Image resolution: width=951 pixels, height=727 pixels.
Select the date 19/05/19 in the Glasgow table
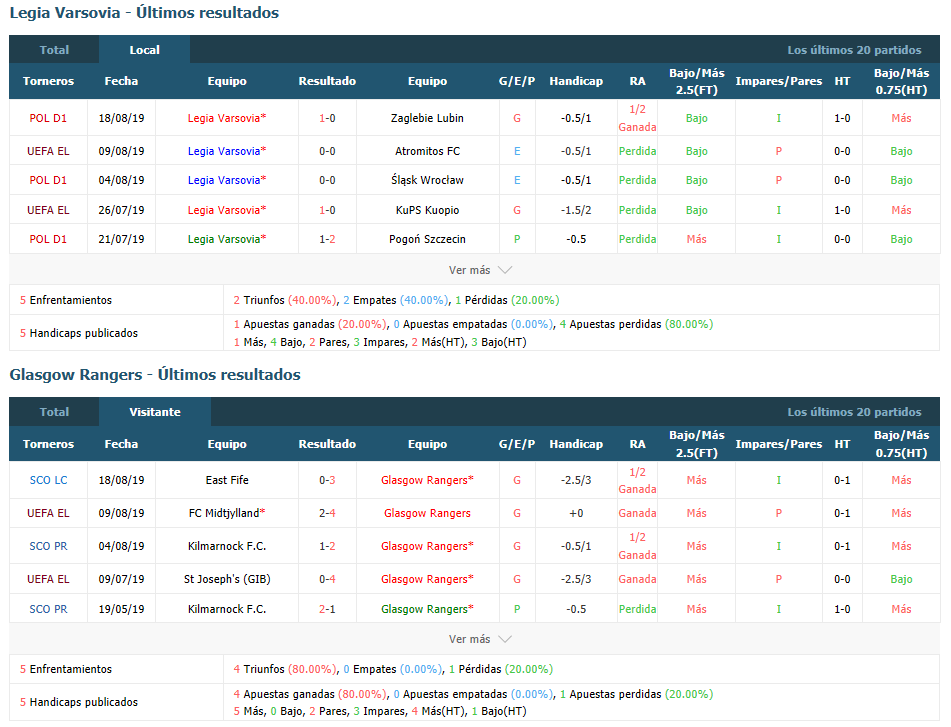[121, 609]
